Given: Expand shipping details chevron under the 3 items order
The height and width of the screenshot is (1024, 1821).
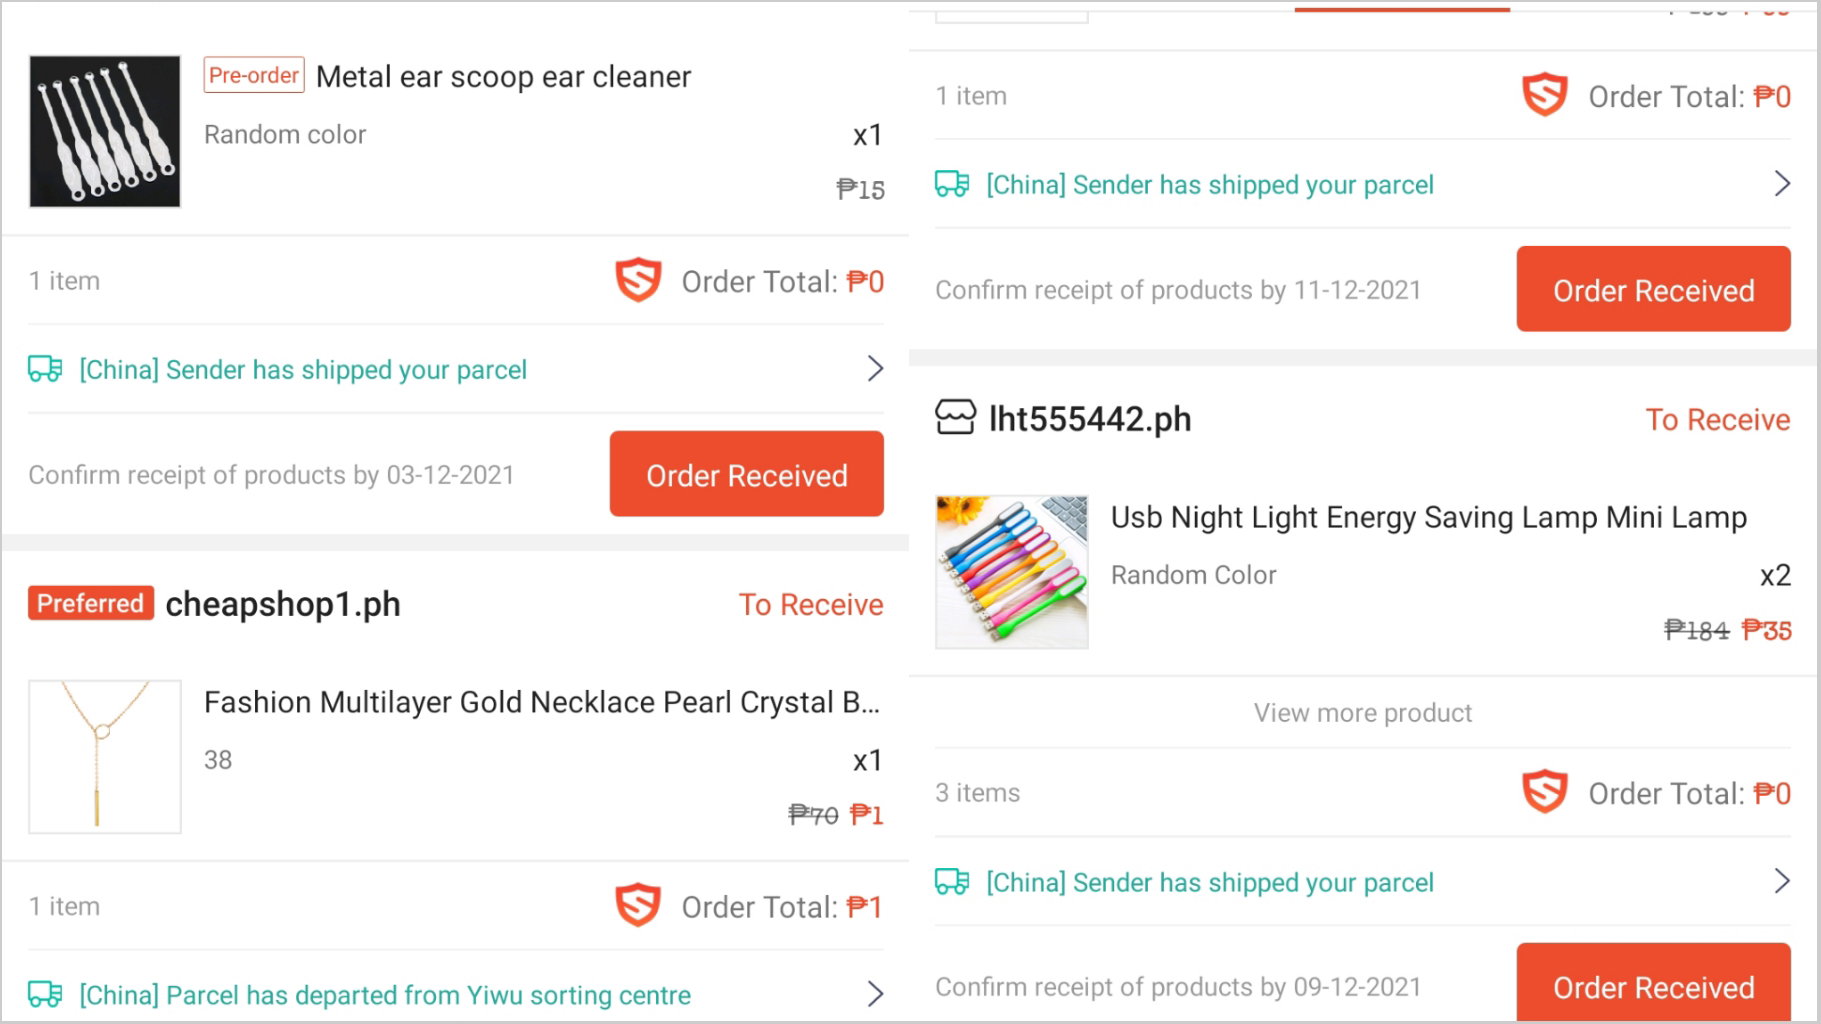Looking at the screenshot, I should [1782, 881].
